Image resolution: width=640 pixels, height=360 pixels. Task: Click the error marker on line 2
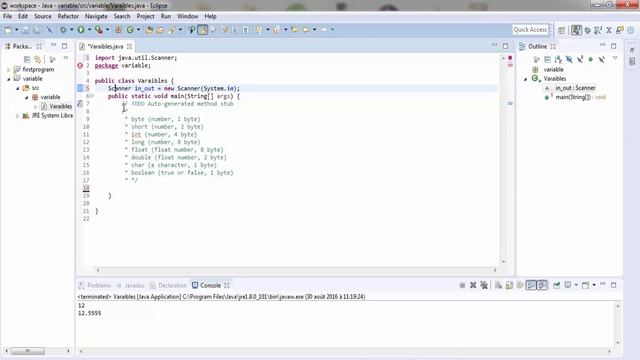click(x=80, y=65)
